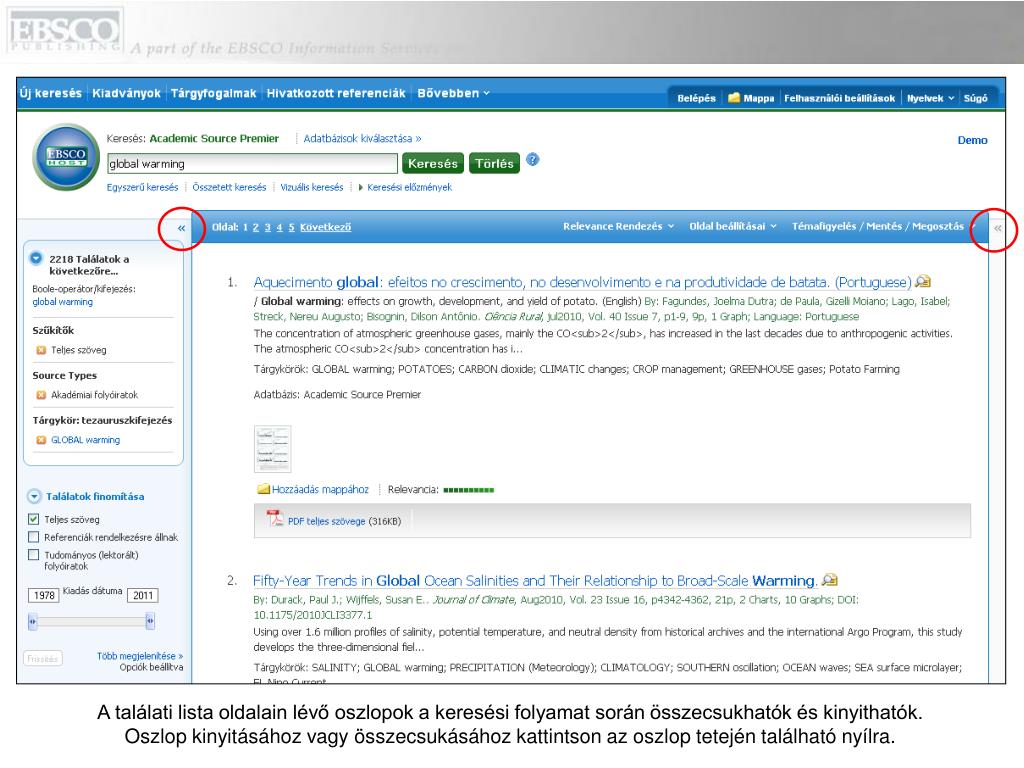This screenshot has width=1024, height=768.
Task: Click the Ciência Rural journal link
Action: click(513, 317)
